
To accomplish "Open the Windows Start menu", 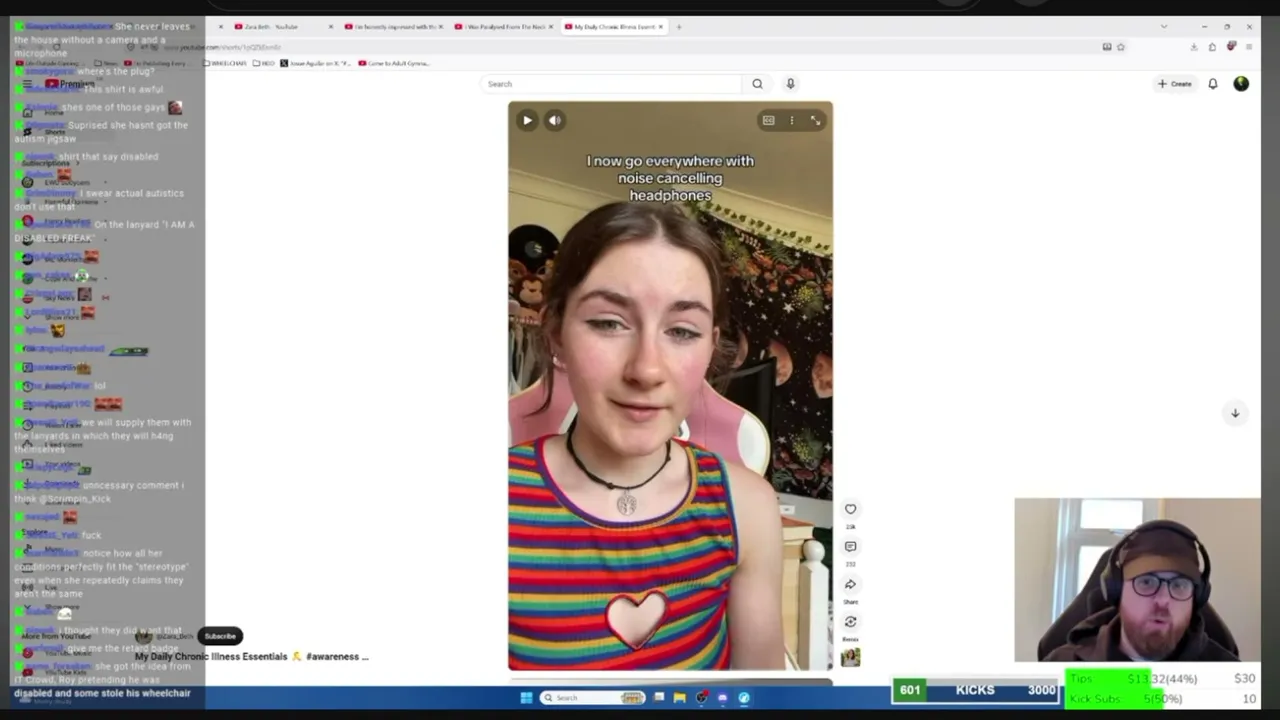I will (x=526, y=698).
